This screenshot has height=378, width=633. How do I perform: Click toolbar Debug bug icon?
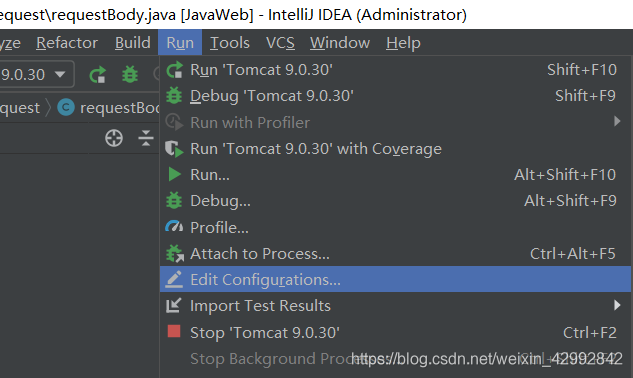[x=130, y=75]
